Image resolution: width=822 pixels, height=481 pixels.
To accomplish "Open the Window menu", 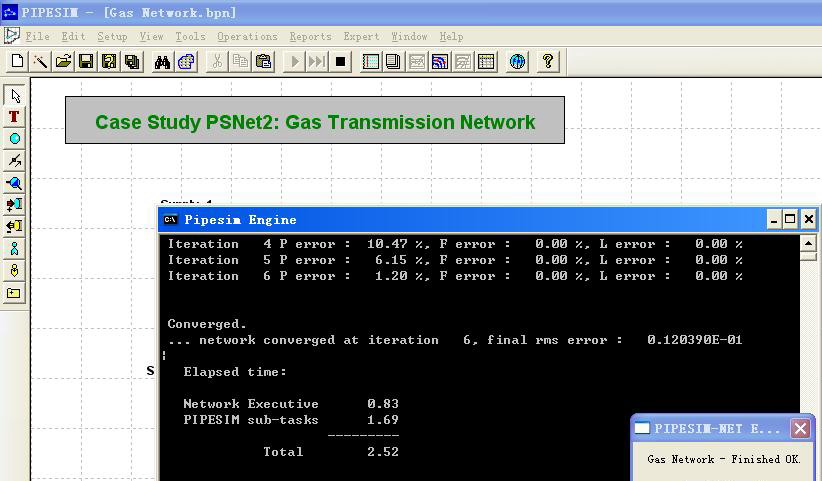I will tap(409, 36).
